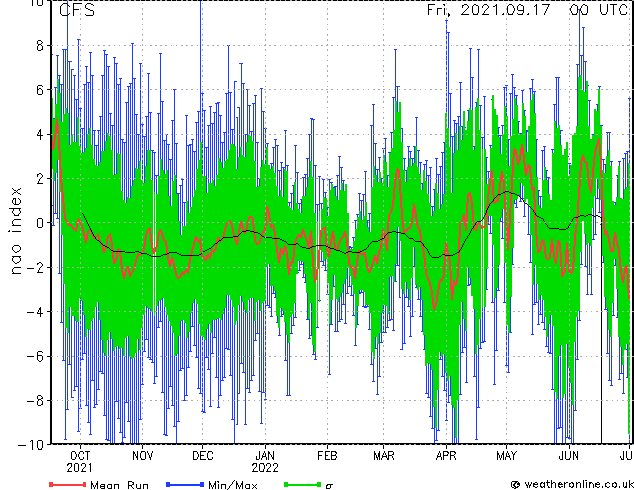Click the weatheronline.co.uk copyright text
Image resolution: width=634 pixels, height=490 pixels.
tap(572, 484)
